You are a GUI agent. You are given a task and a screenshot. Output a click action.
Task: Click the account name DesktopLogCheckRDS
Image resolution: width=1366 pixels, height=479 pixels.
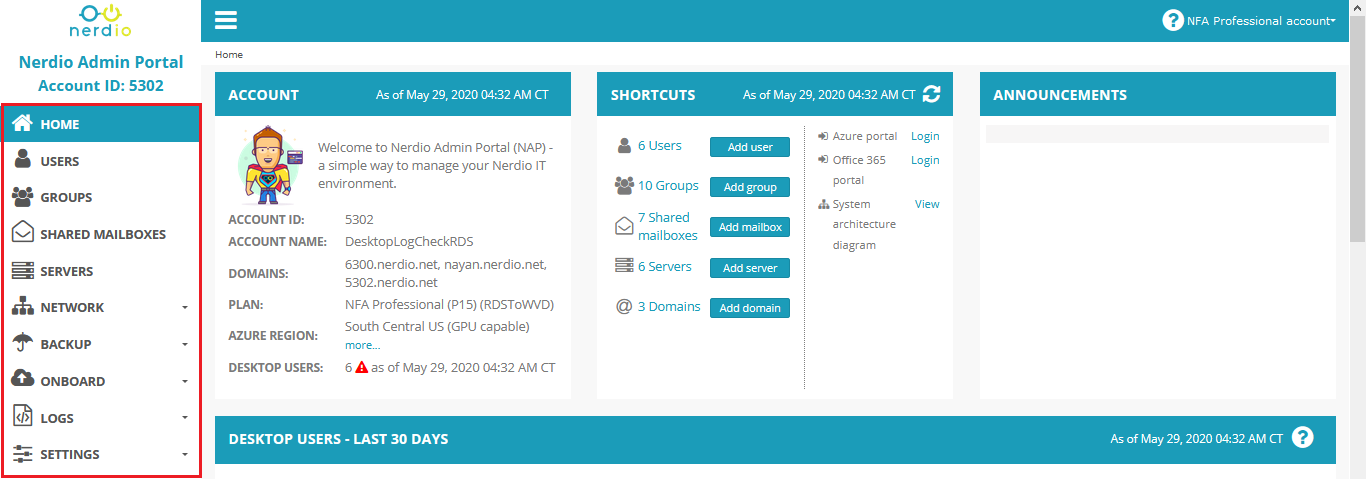click(409, 241)
